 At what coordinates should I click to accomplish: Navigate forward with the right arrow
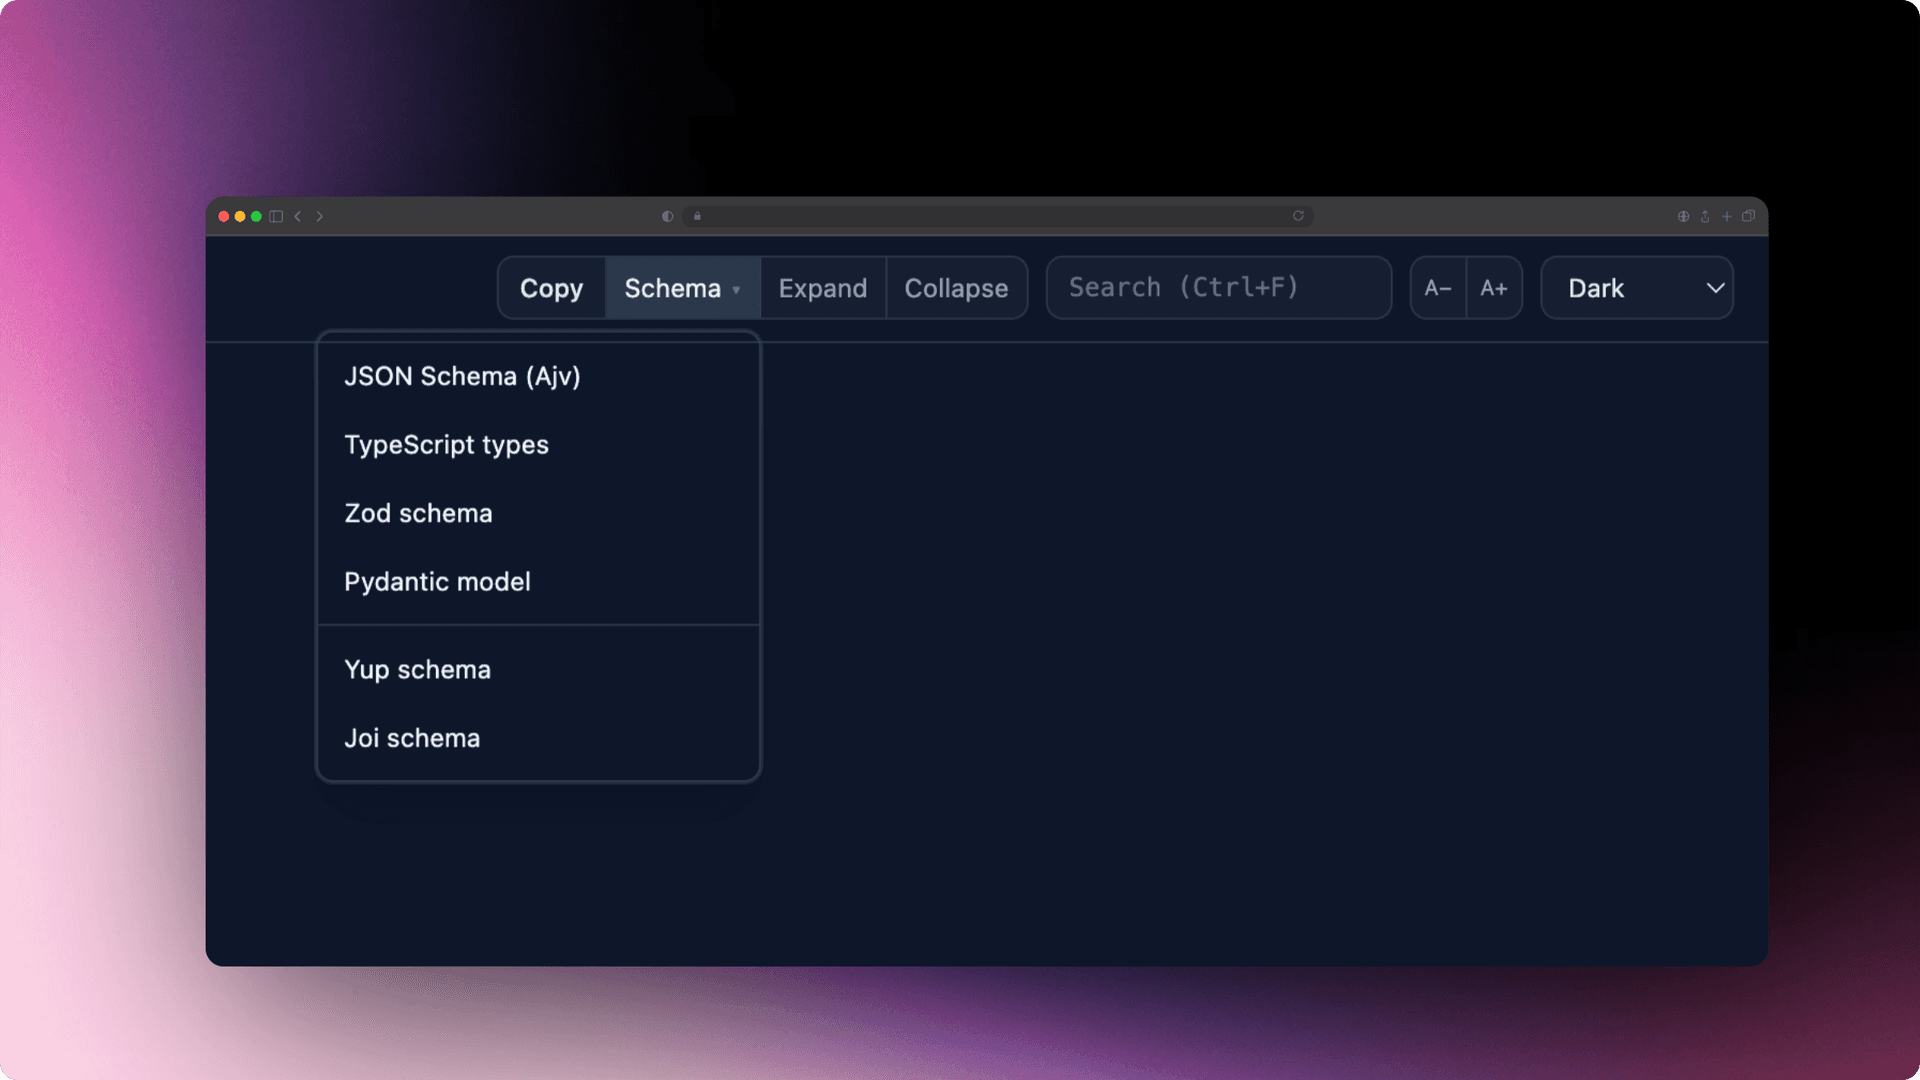[x=320, y=216]
